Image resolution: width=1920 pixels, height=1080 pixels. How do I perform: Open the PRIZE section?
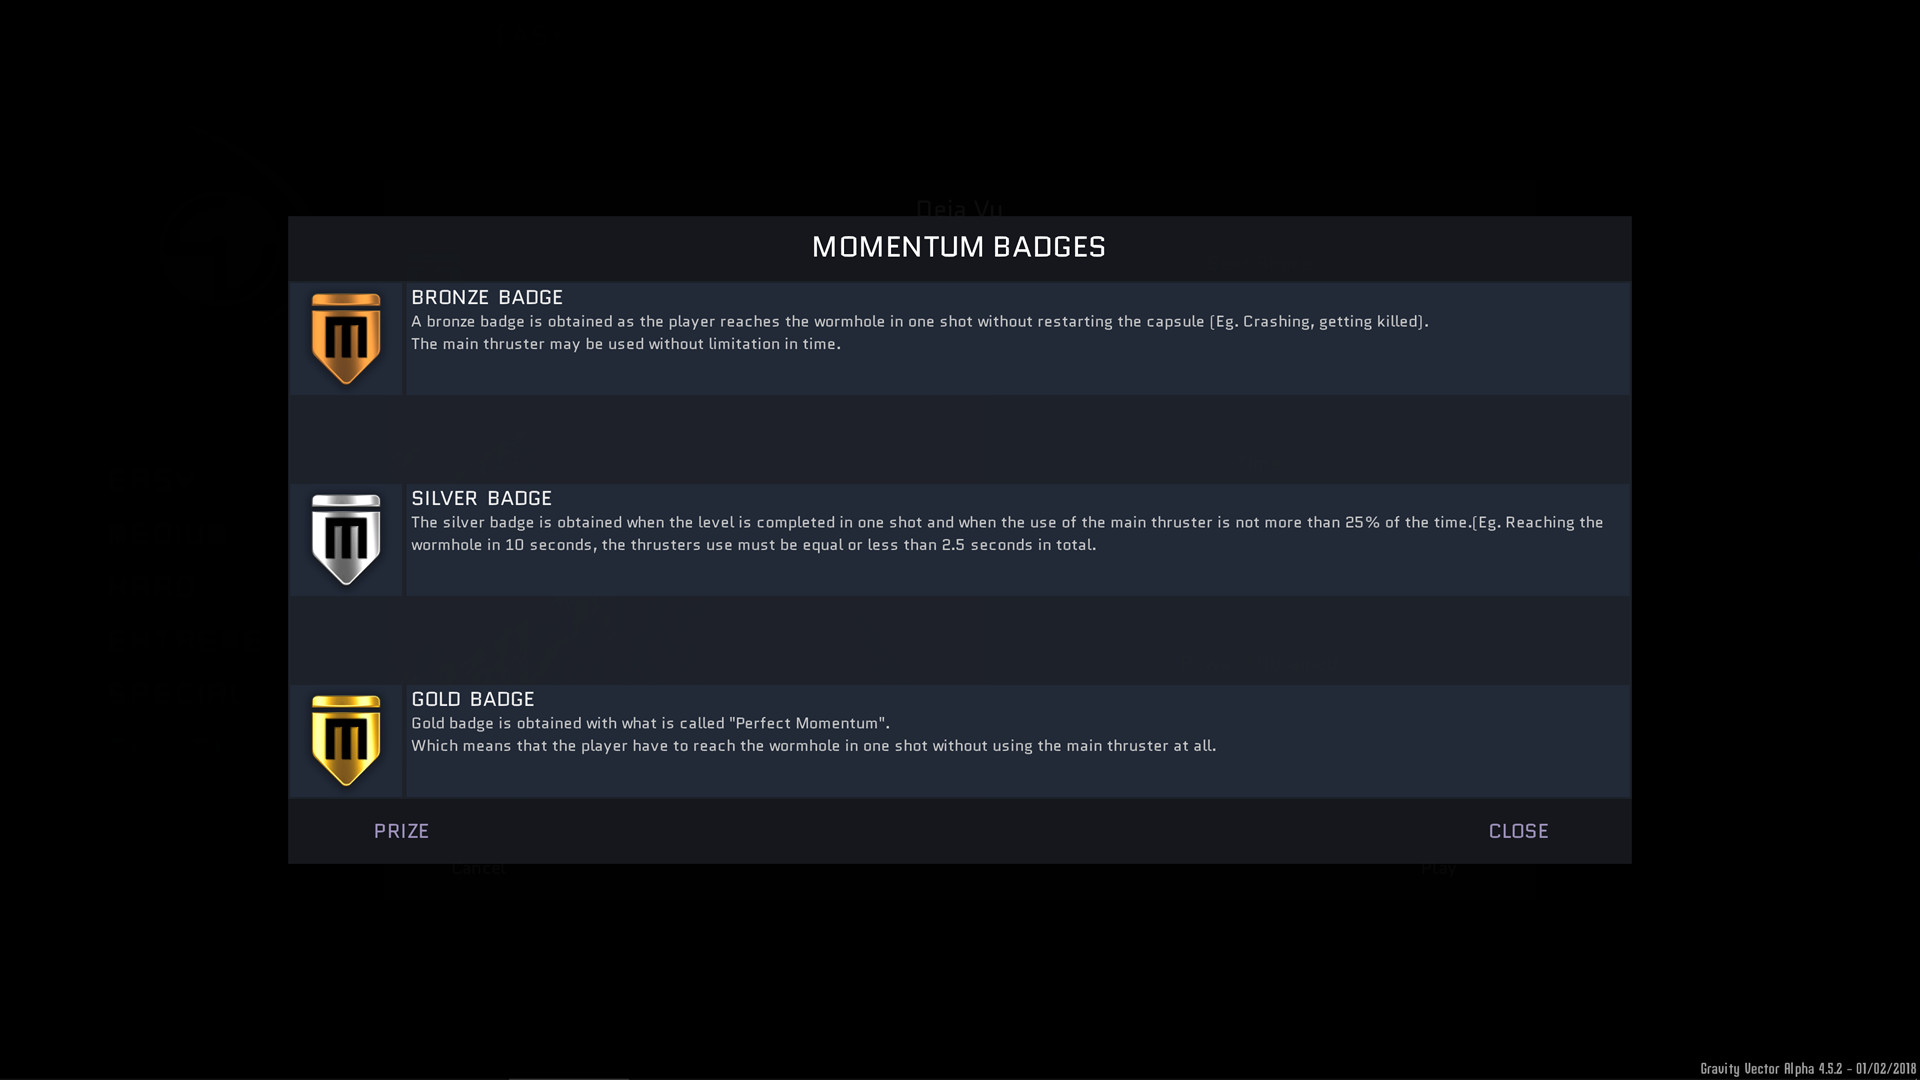tap(401, 831)
